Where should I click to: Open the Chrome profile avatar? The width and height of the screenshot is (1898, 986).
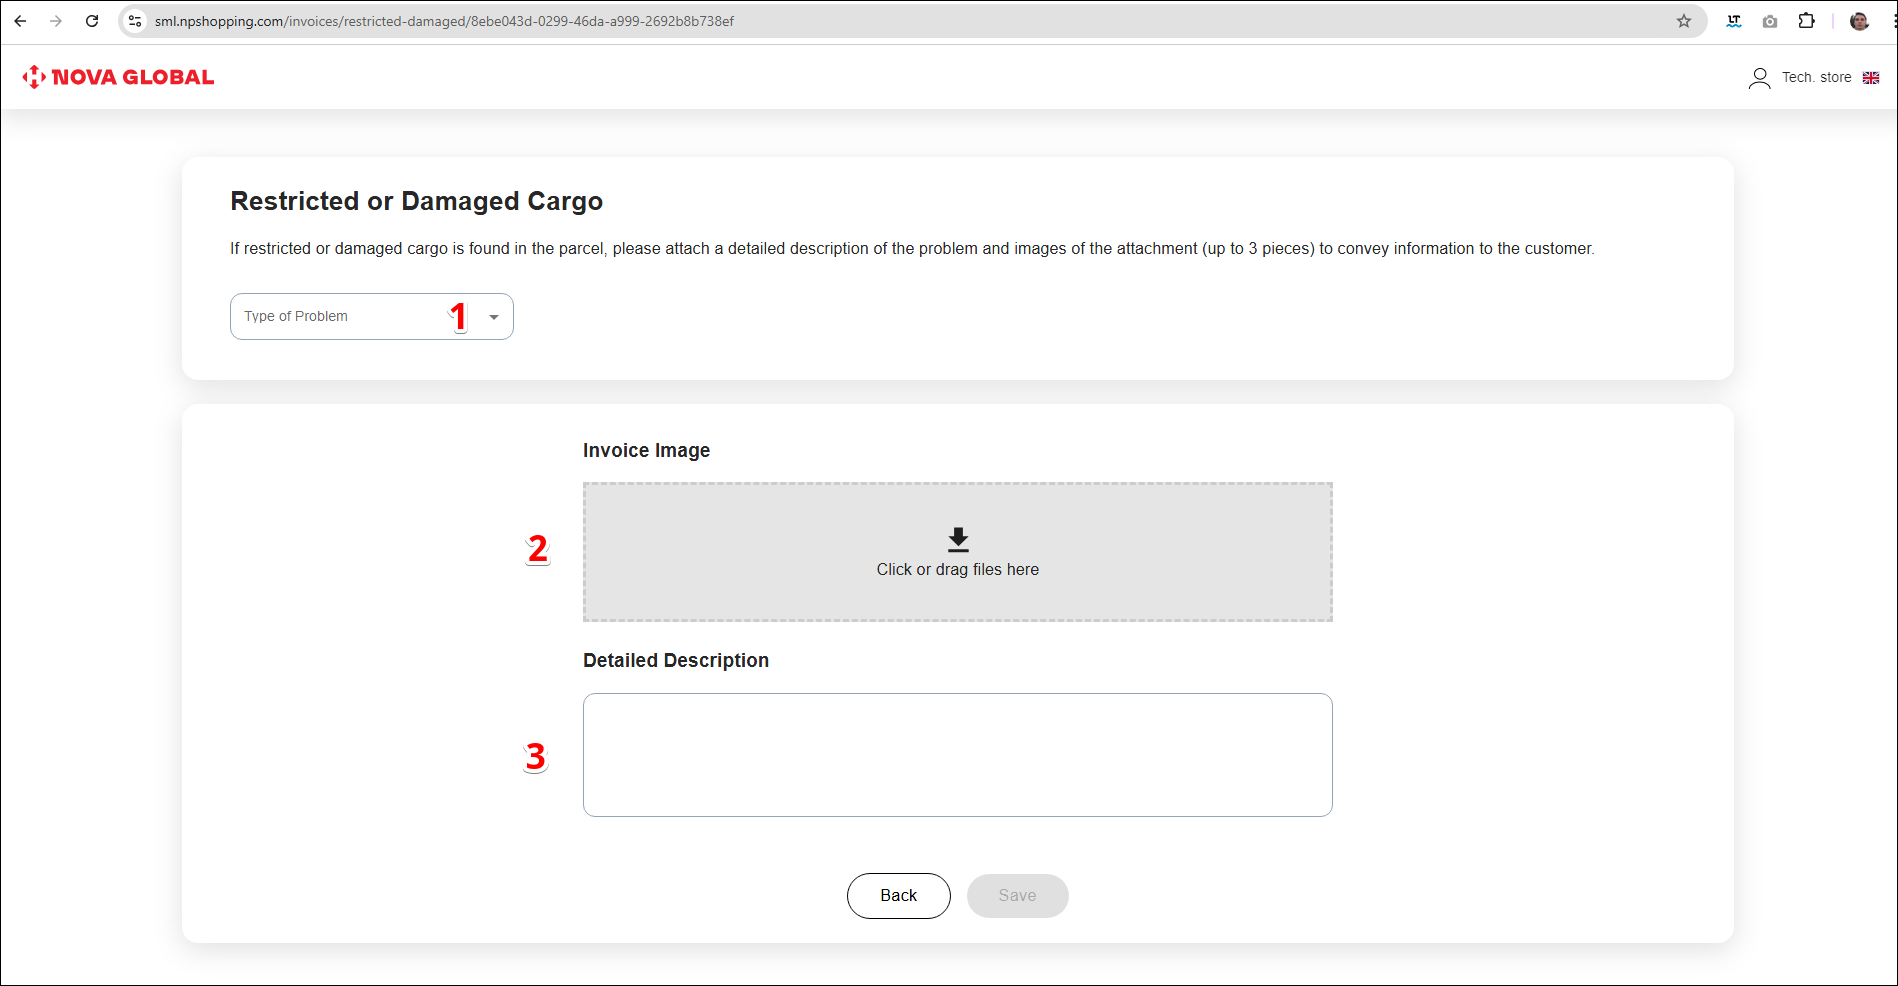point(1859,21)
